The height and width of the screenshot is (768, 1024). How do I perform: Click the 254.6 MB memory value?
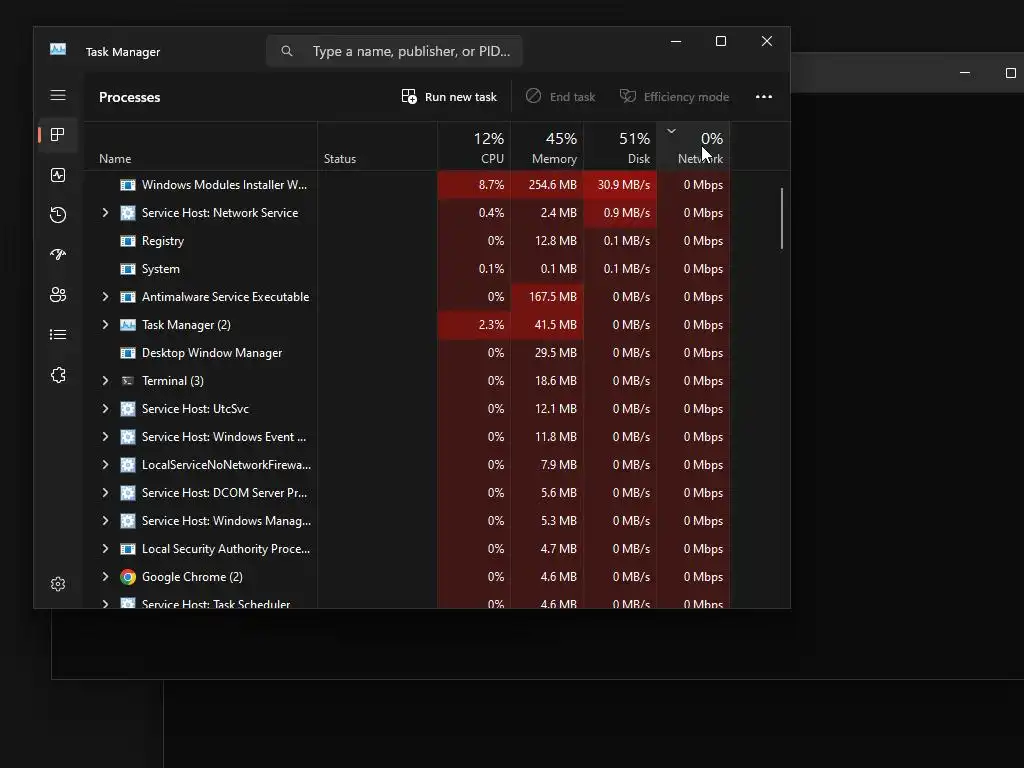552,185
